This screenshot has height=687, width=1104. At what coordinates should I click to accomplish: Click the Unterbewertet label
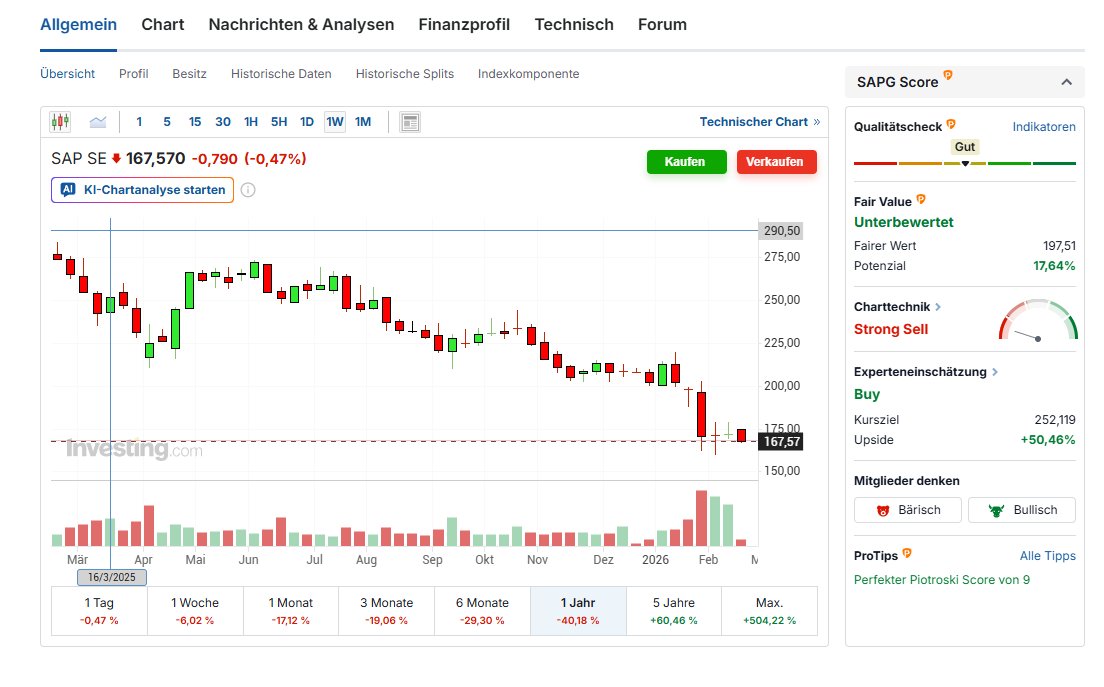[903, 222]
